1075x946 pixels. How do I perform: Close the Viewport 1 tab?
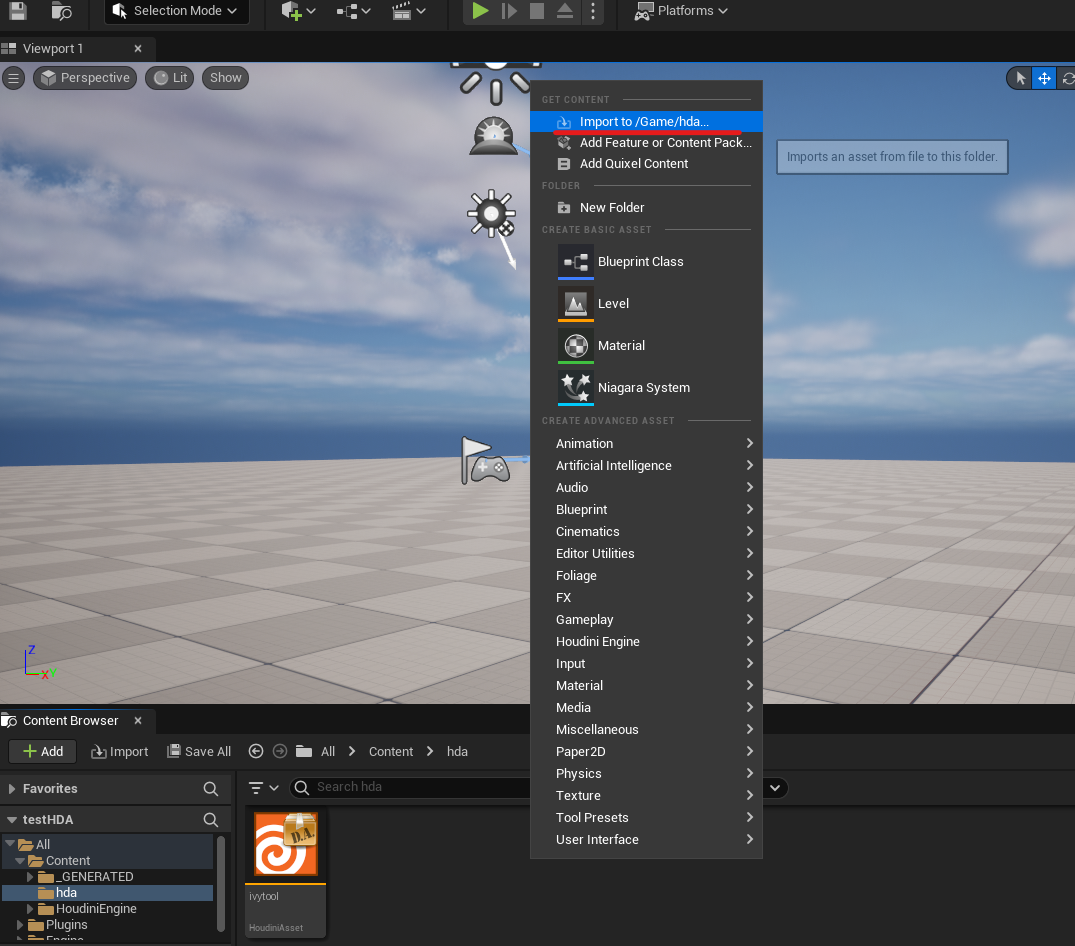(138, 49)
